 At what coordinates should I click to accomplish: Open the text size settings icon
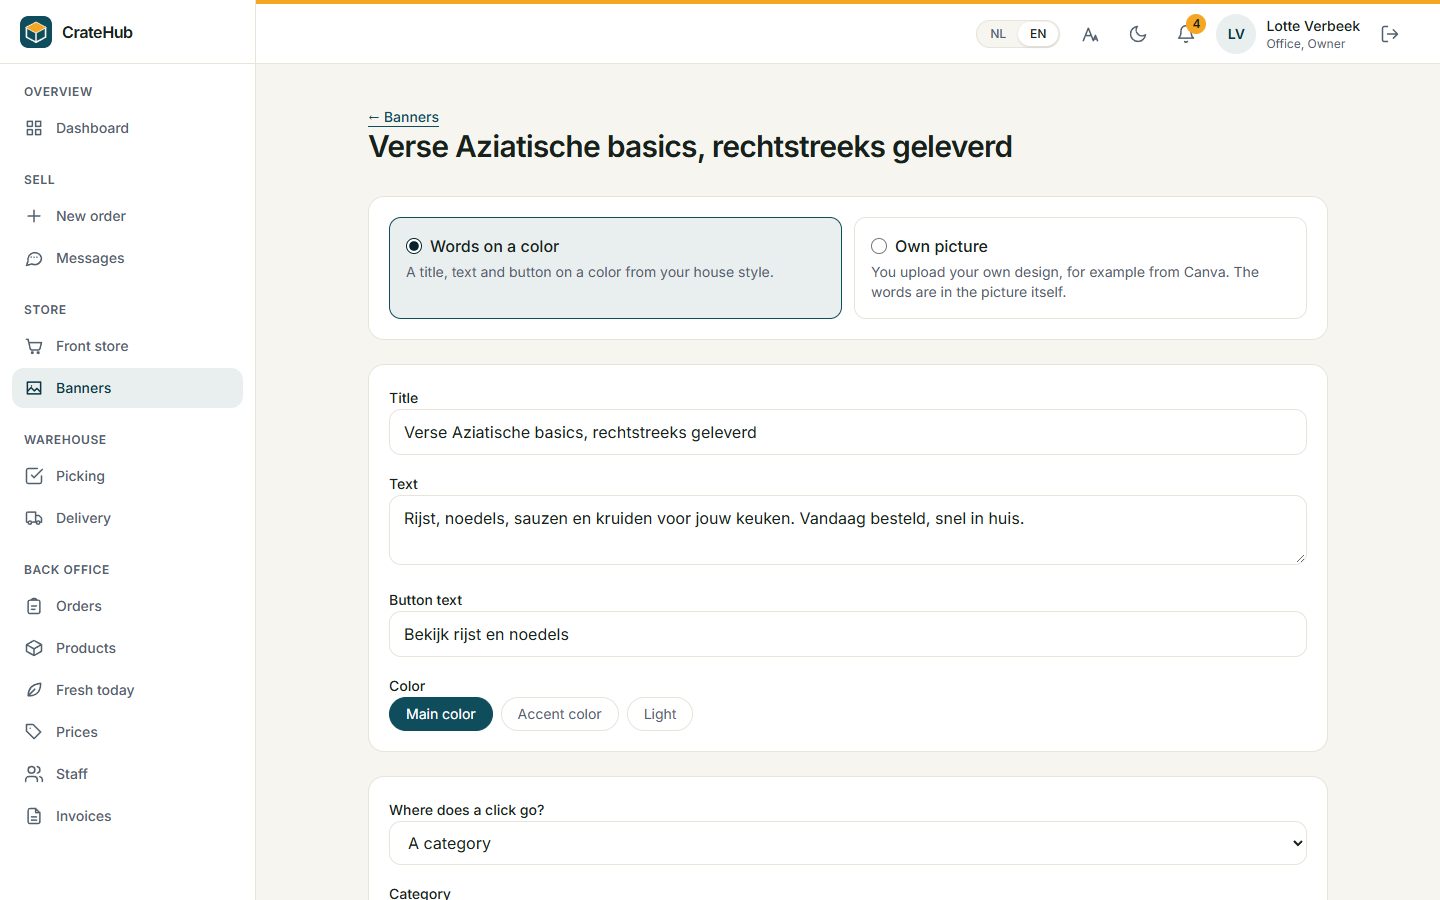(1090, 34)
